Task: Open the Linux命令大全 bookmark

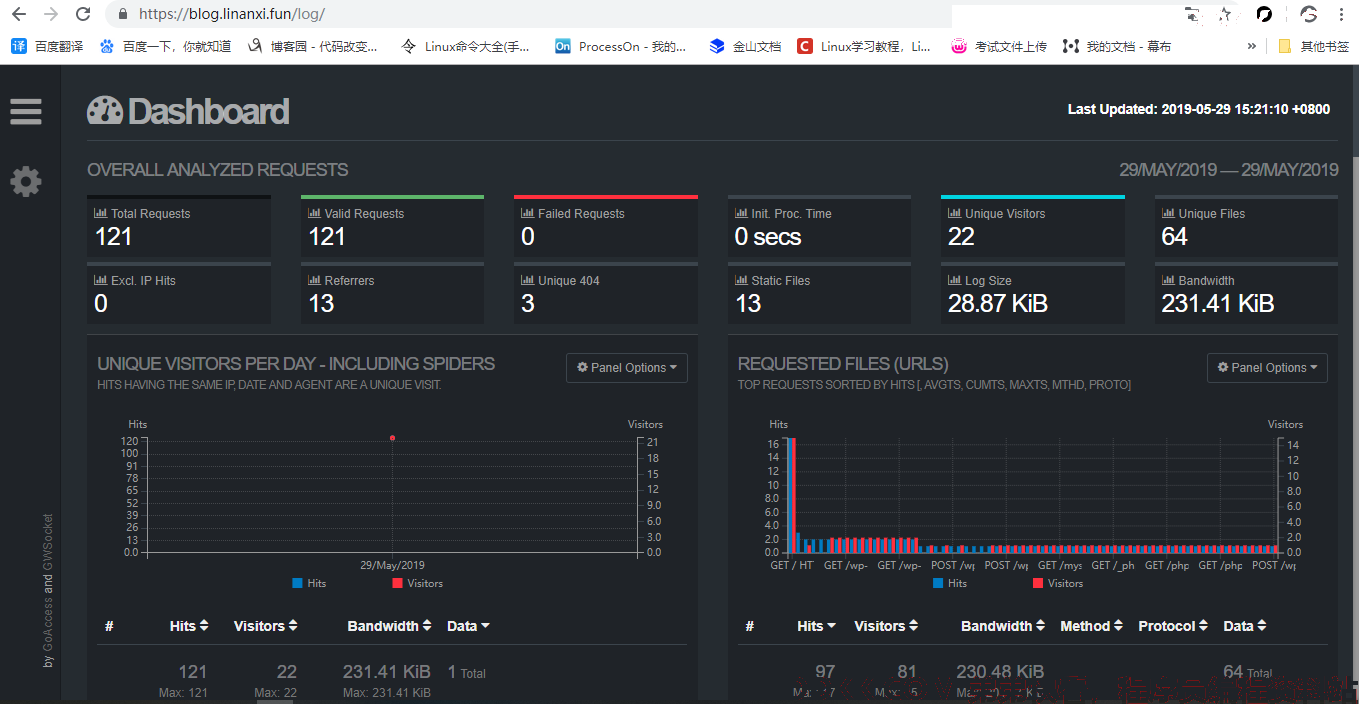Action: [x=465, y=46]
